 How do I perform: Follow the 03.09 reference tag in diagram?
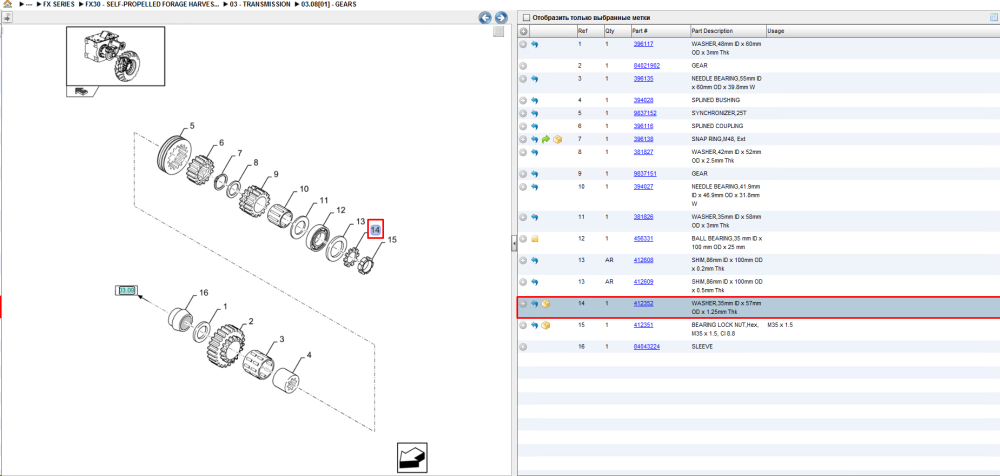[126, 291]
